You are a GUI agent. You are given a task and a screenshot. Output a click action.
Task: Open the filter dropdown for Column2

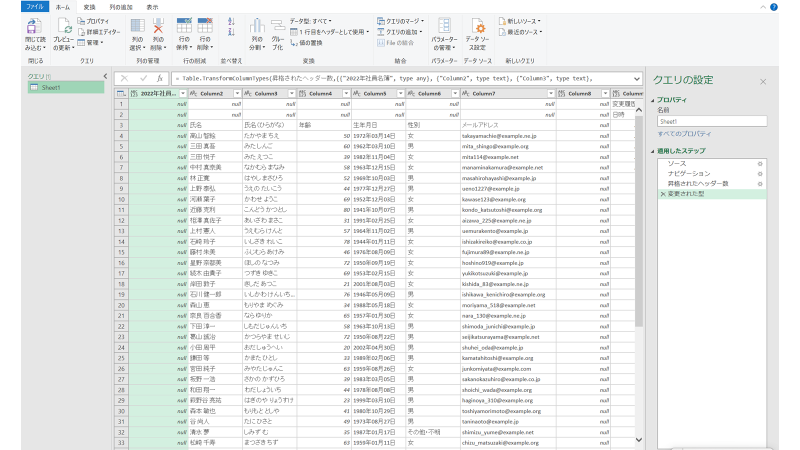[x=237, y=93]
